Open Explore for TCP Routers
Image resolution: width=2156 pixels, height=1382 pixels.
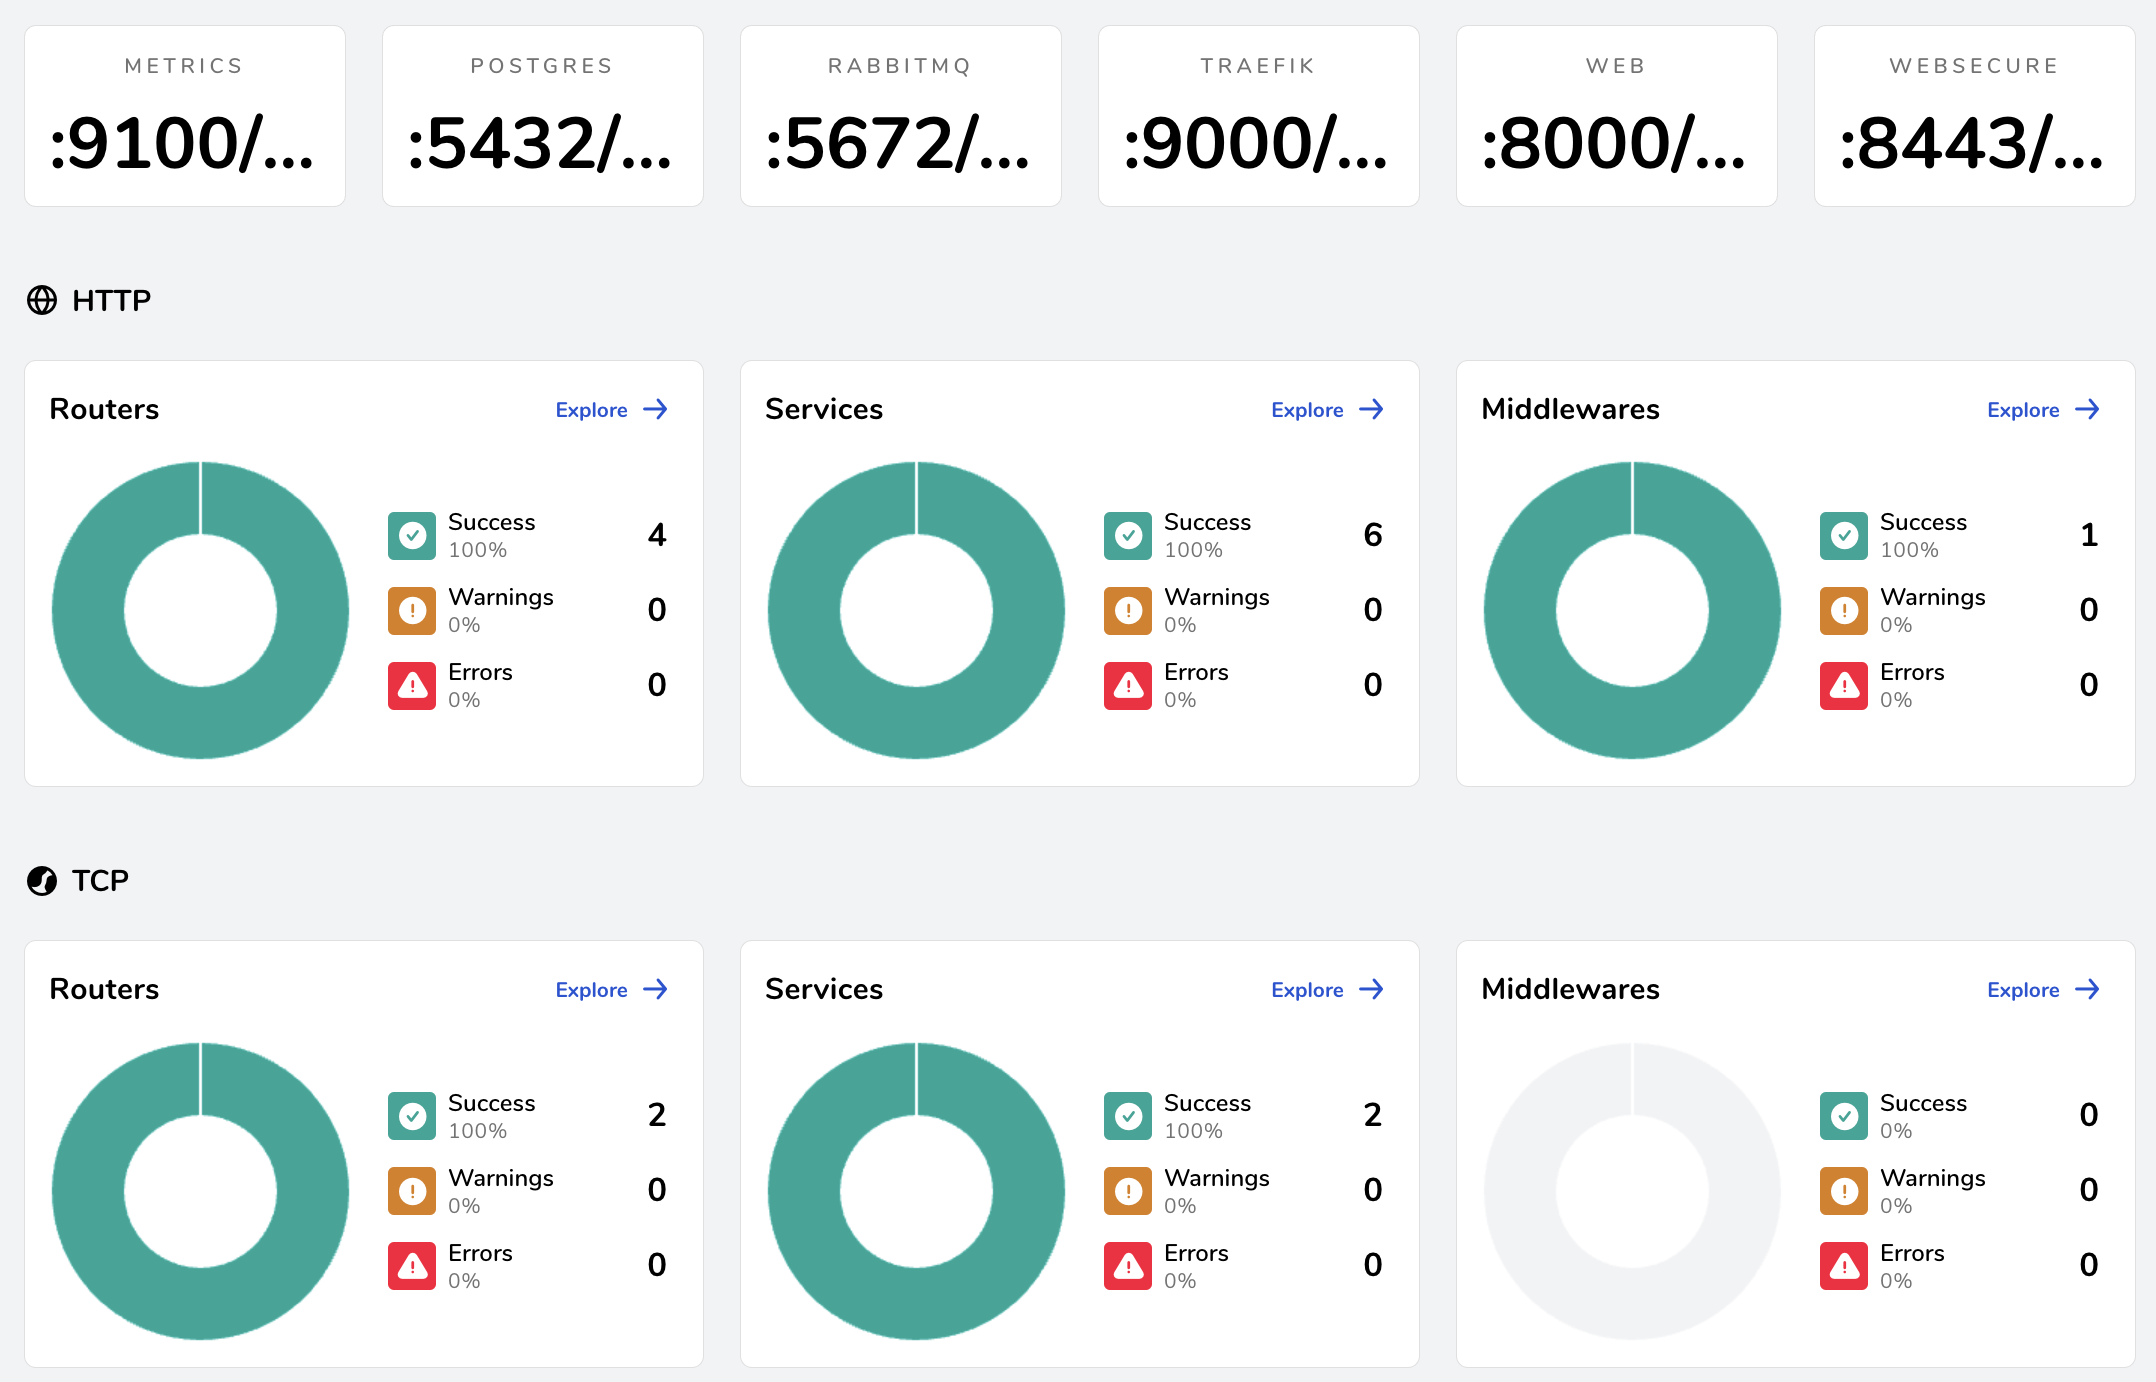(x=591, y=989)
